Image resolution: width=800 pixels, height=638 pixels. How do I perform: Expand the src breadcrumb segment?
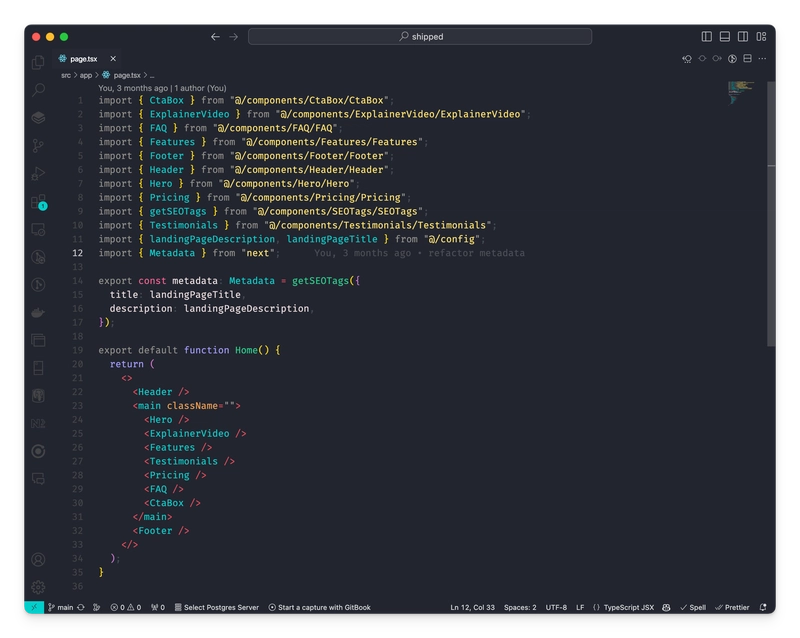tap(66, 75)
